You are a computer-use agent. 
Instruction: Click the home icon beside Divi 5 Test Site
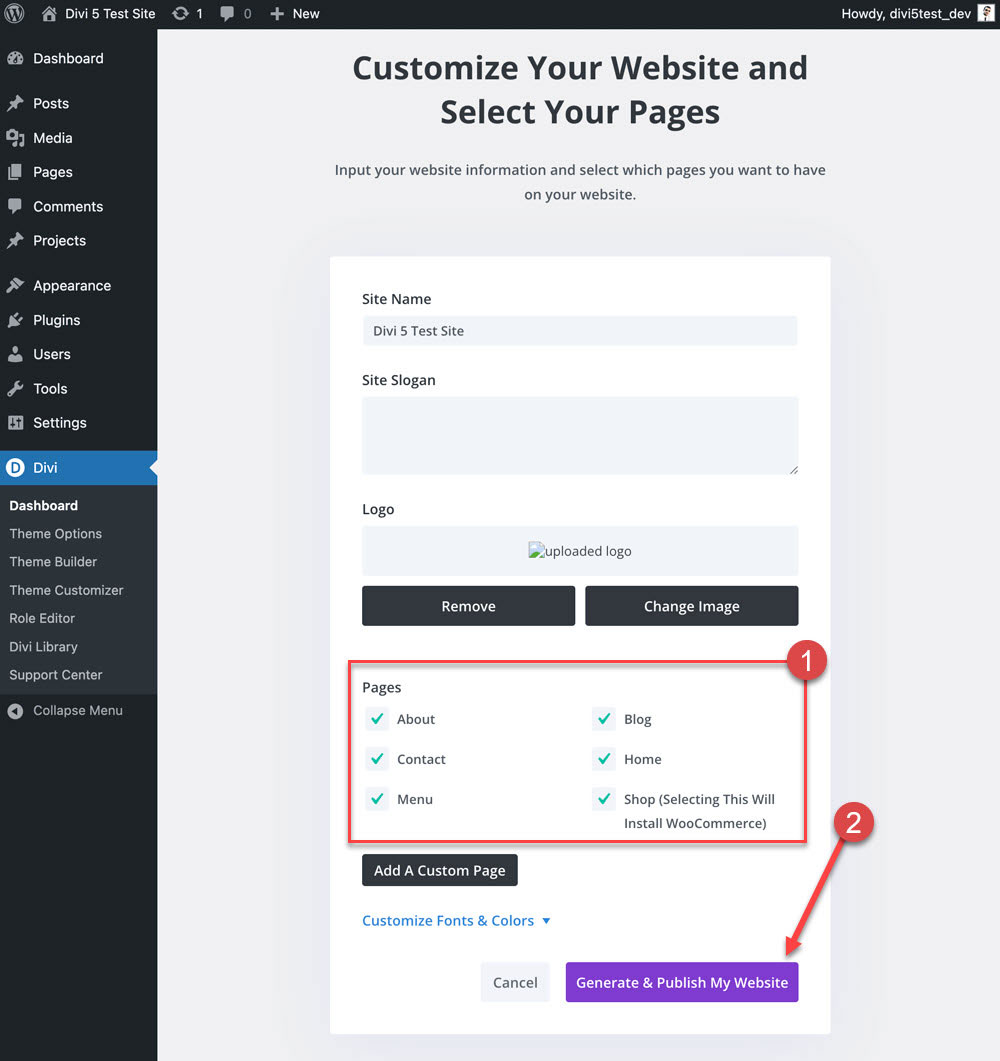(49, 14)
